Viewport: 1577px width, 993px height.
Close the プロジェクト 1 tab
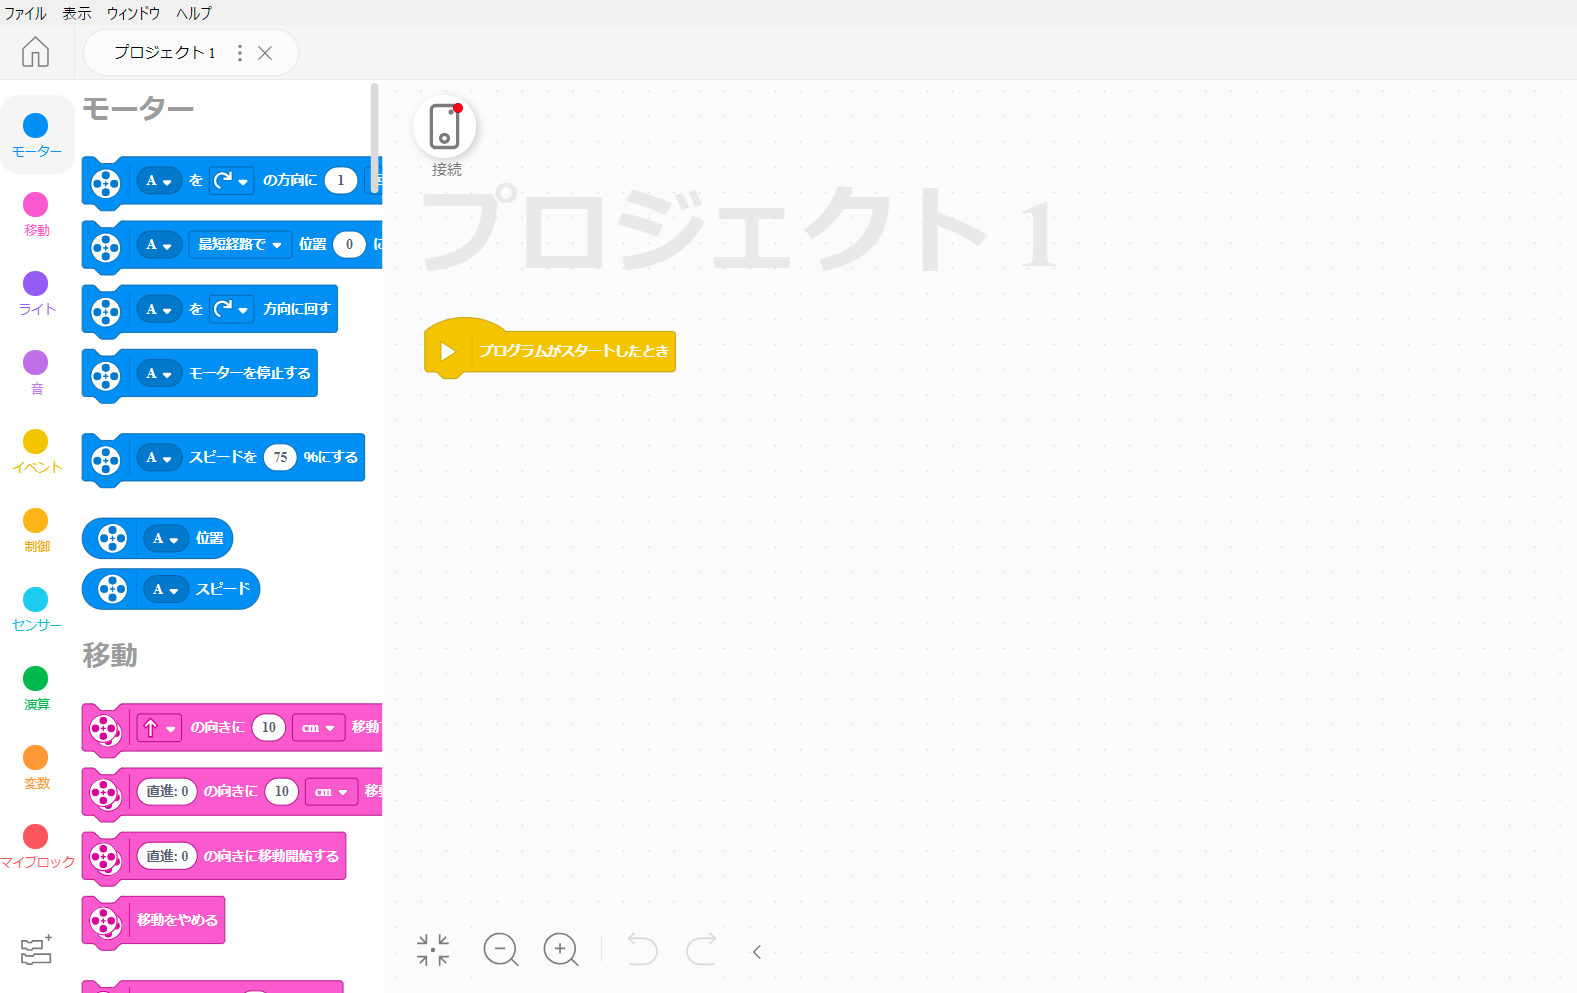[265, 53]
